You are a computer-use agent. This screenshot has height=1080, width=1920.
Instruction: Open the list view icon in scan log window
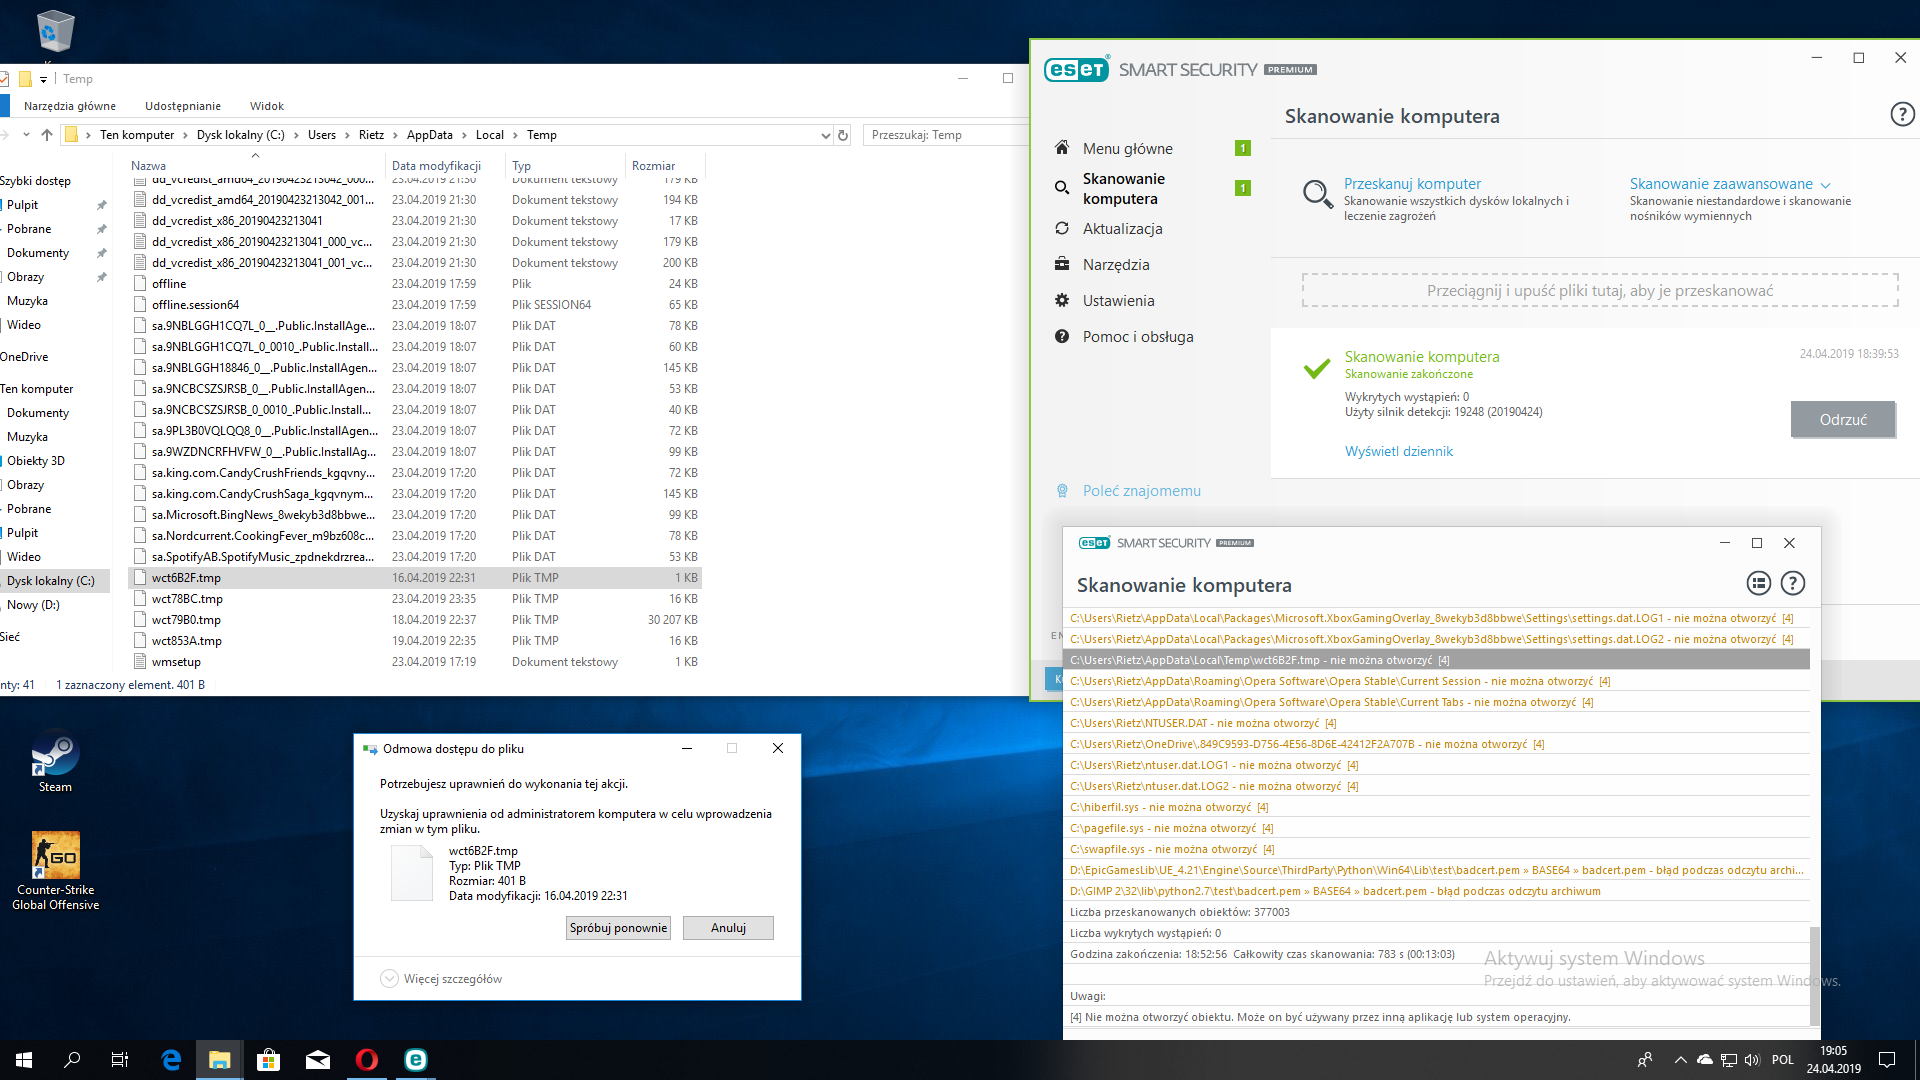[1758, 583]
